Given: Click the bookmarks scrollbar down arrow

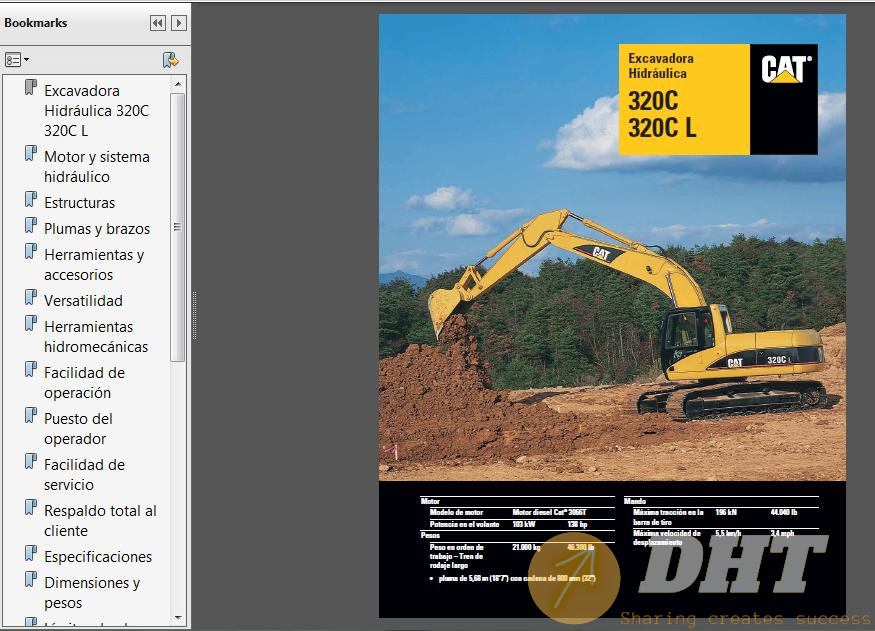Looking at the screenshot, I should pyautogui.click(x=178, y=618).
